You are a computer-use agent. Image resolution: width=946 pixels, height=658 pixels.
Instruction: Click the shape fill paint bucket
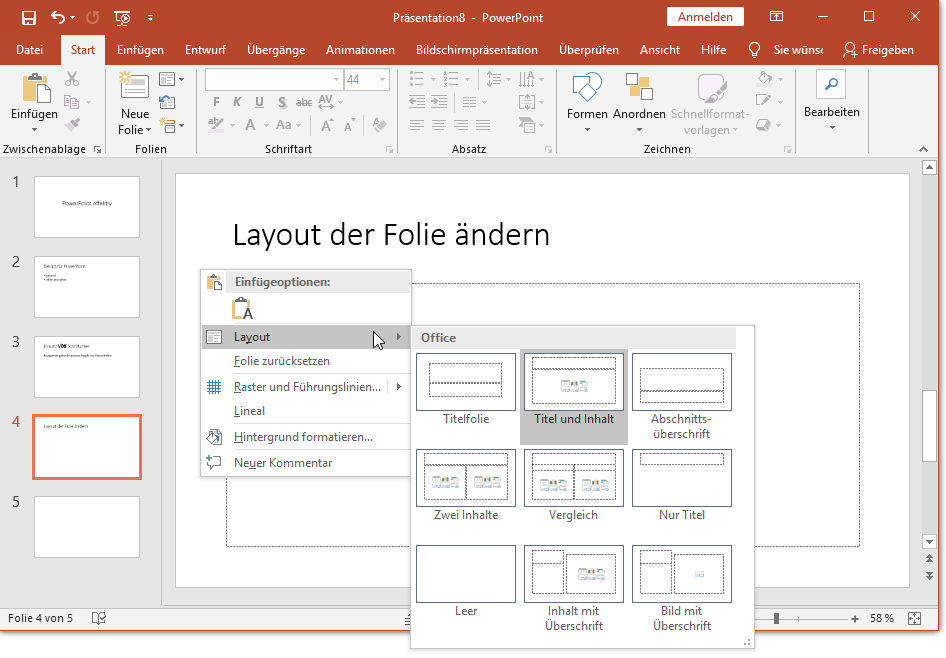pos(764,78)
